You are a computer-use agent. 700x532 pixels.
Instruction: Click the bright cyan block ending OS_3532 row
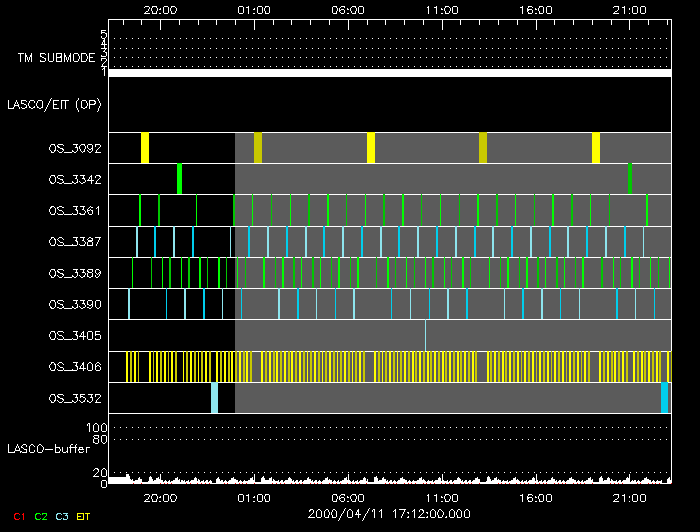point(665,398)
